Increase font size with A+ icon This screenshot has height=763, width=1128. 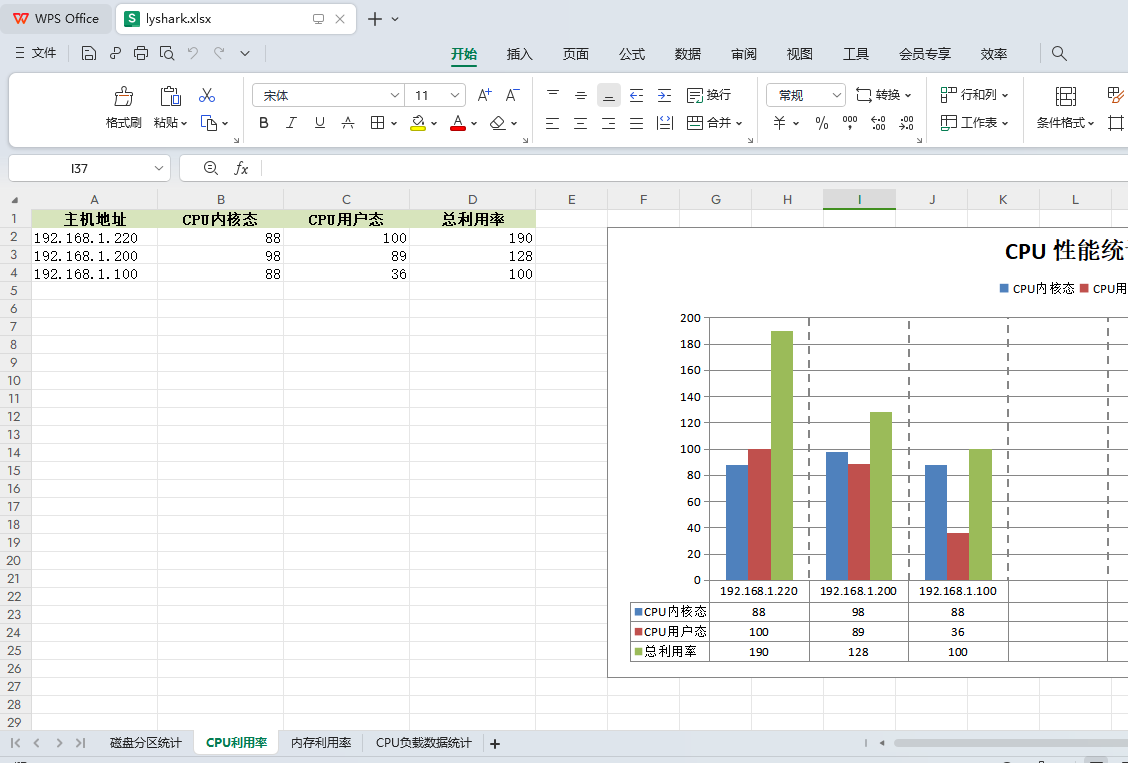(484, 95)
